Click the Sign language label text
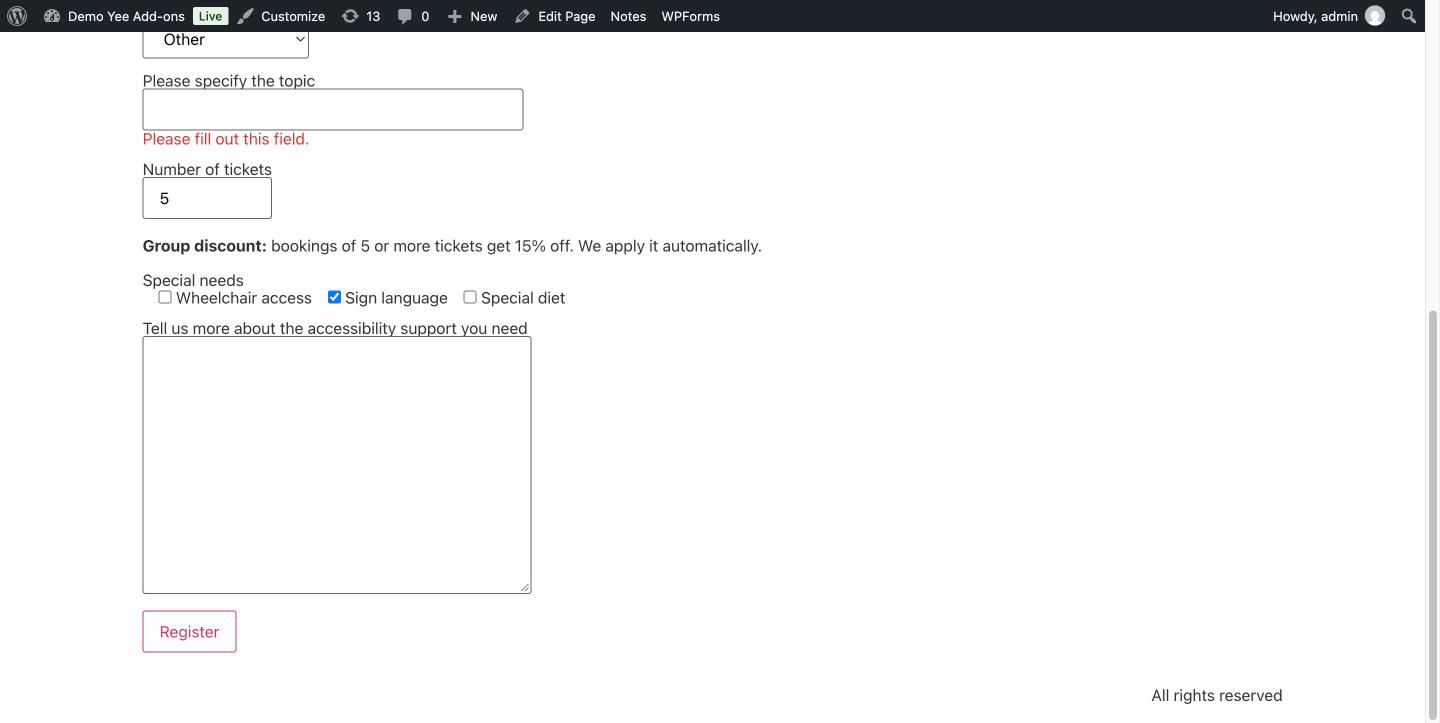 click(x=396, y=298)
